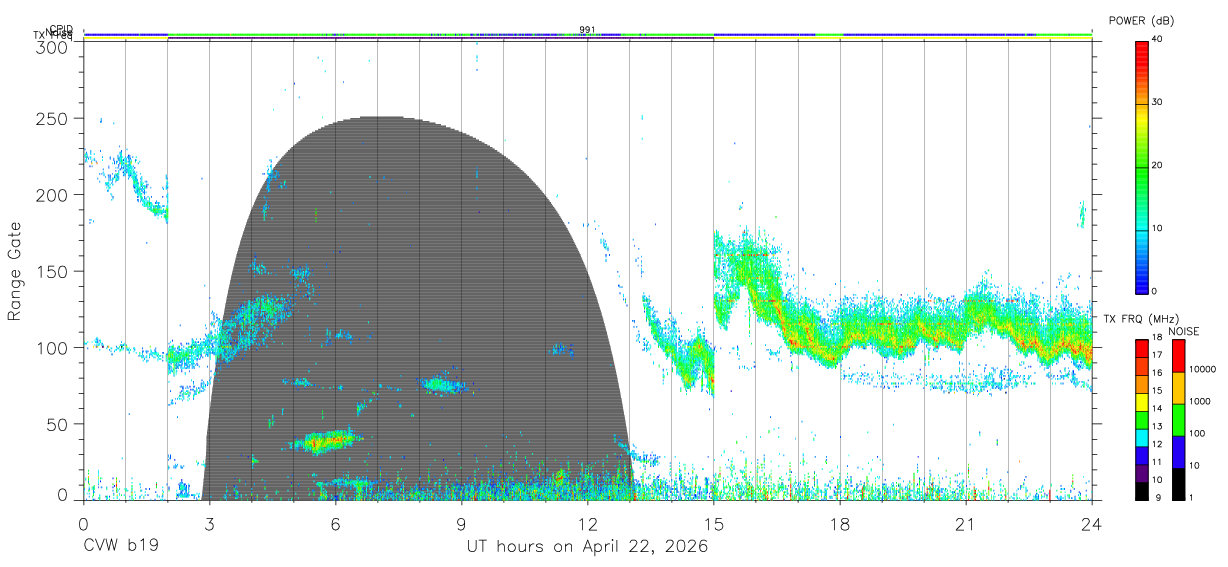The image size is (1228, 567).
Task: Select UT hour tick label 12
Action: point(587,524)
